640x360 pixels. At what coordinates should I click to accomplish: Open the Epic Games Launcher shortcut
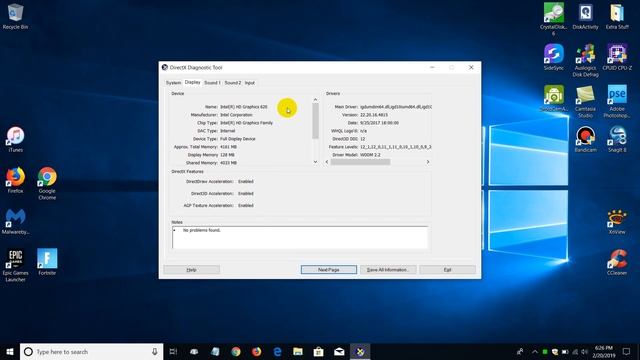click(16, 265)
